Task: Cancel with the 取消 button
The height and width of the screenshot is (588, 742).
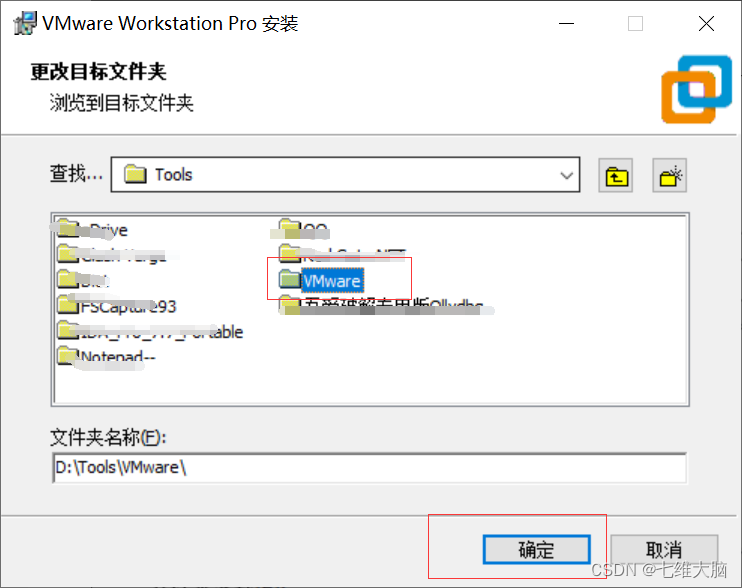Action: tap(664, 550)
